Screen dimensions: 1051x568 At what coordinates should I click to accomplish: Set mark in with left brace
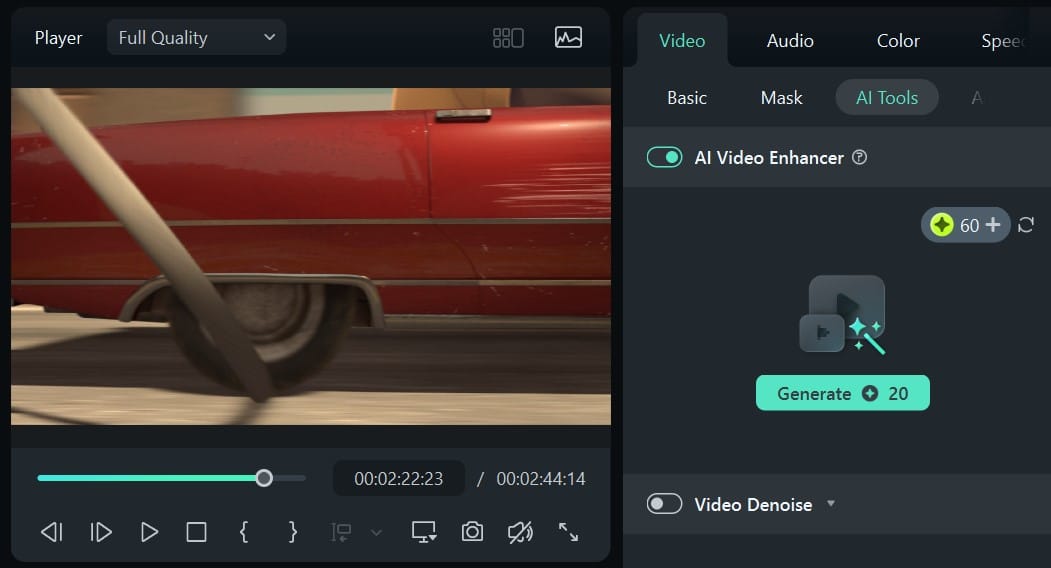tap(244, 532)
